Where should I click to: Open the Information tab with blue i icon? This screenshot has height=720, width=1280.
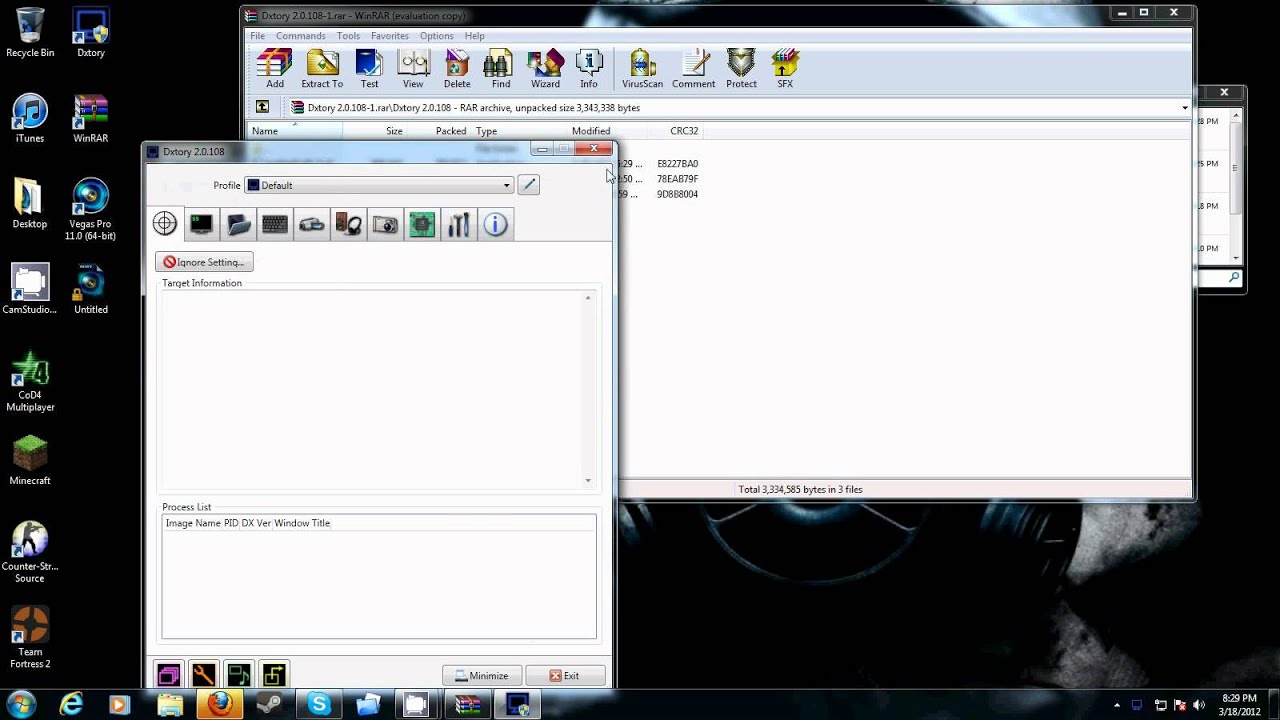coord(496,224)
